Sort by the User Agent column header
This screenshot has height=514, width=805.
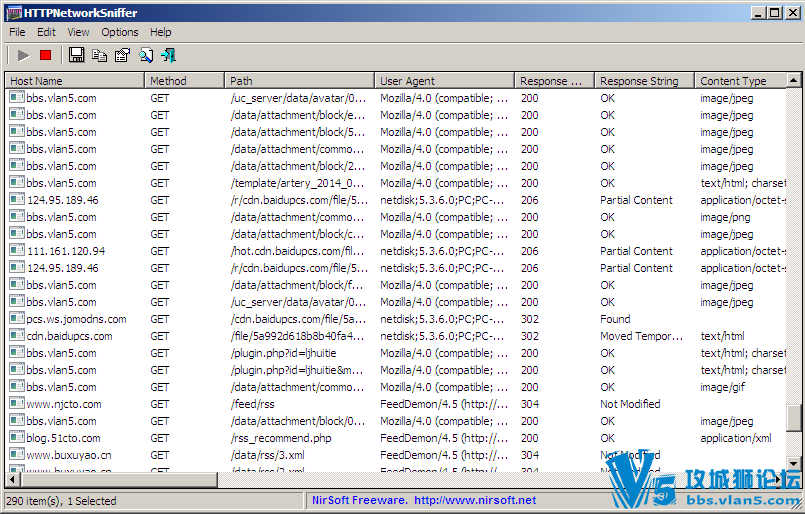tap(445, 81)
